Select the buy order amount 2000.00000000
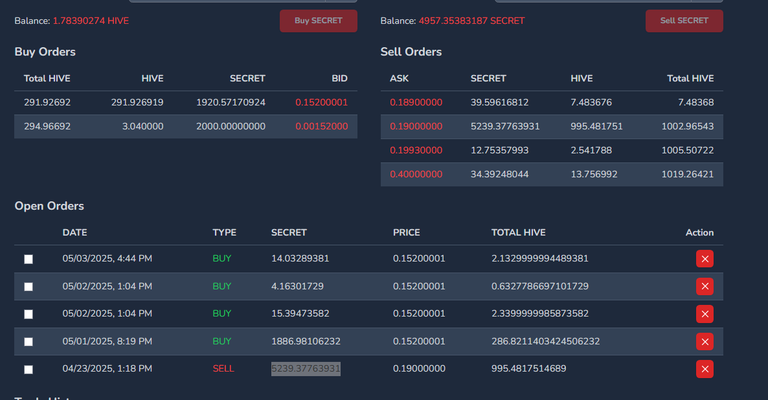 pos(231,126)
